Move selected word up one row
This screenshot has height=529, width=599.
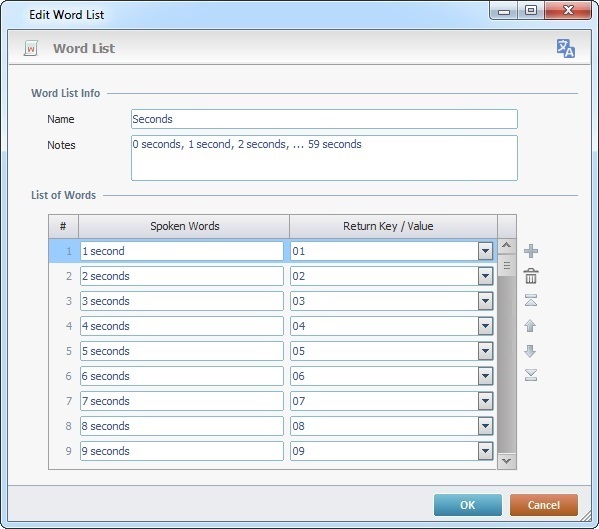pyautogui.click(x=530, y=326)
